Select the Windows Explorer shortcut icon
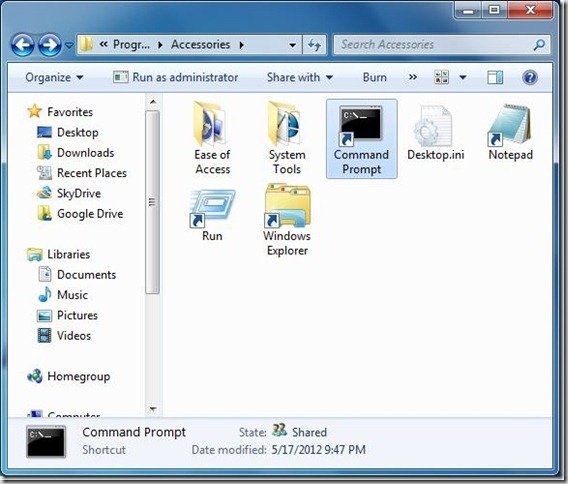Image resolution: width=568 pixels, height=484 pixels. coord(287,220)
